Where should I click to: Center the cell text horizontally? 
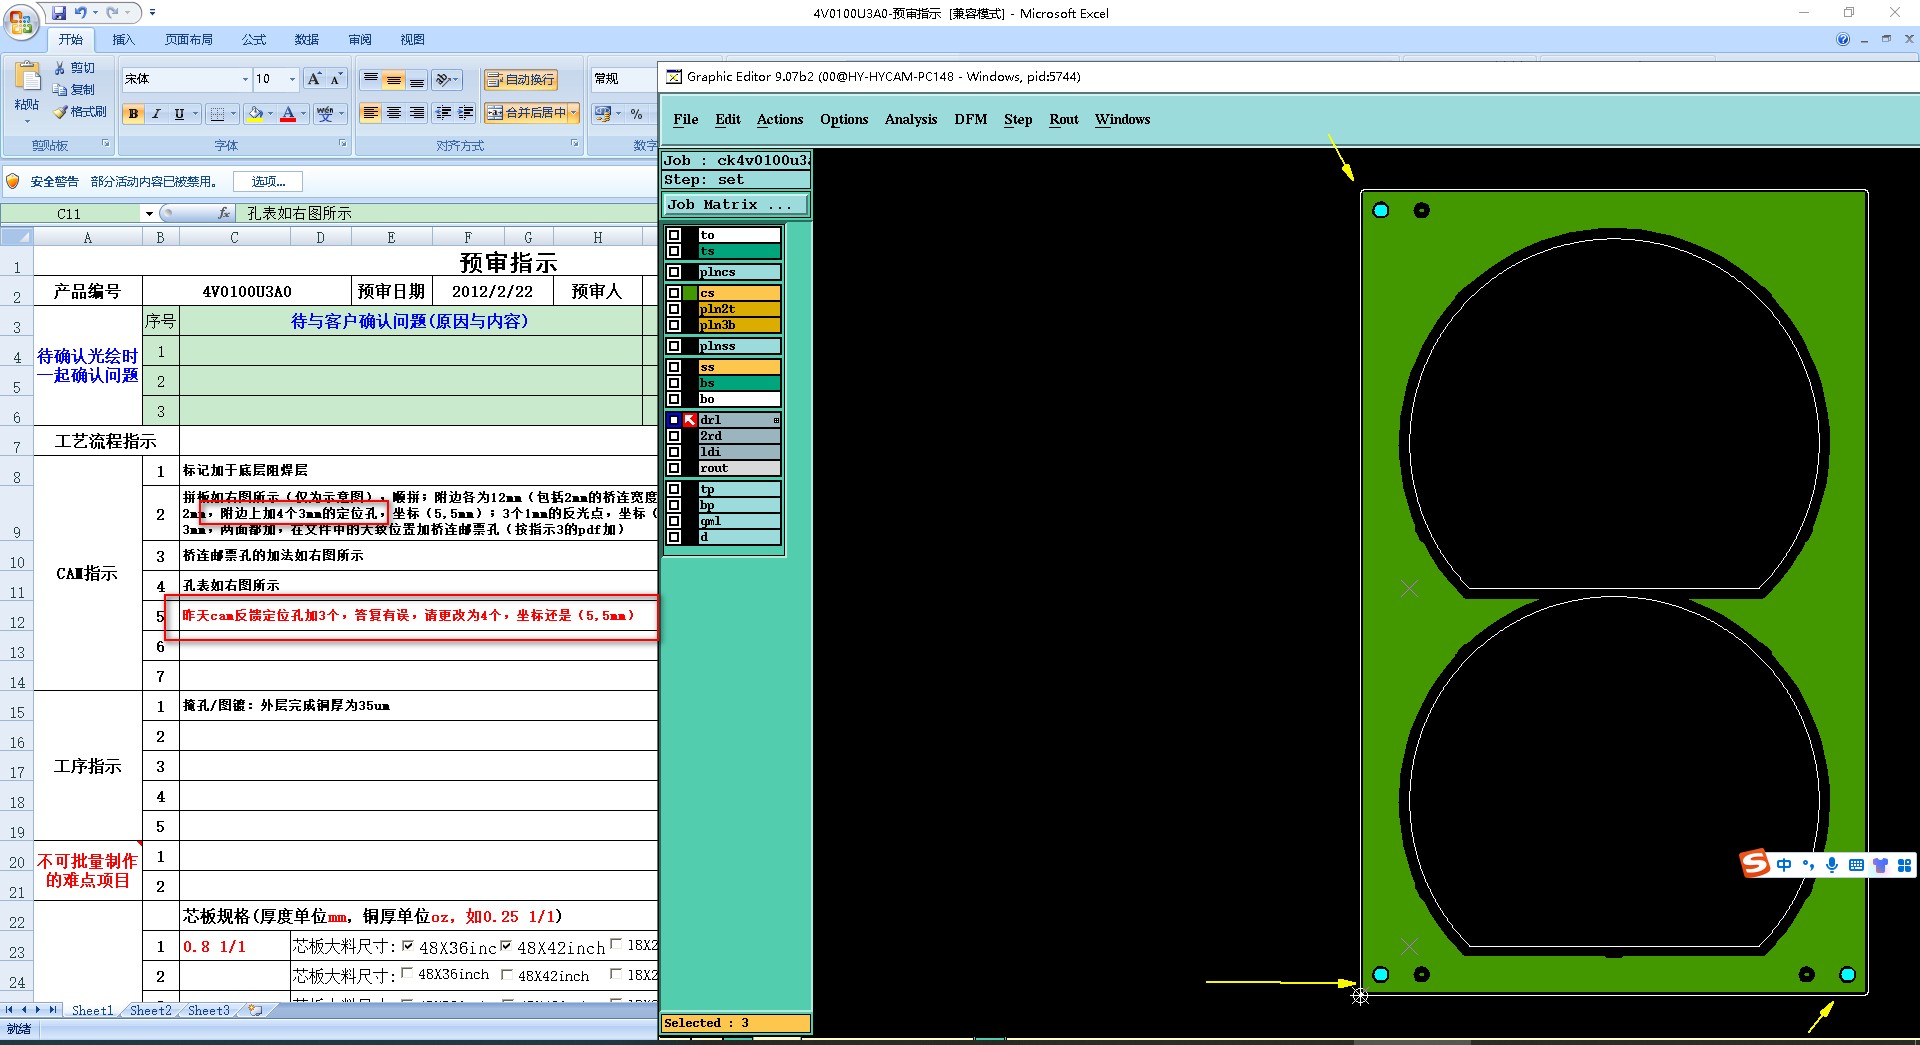(394, 113)
